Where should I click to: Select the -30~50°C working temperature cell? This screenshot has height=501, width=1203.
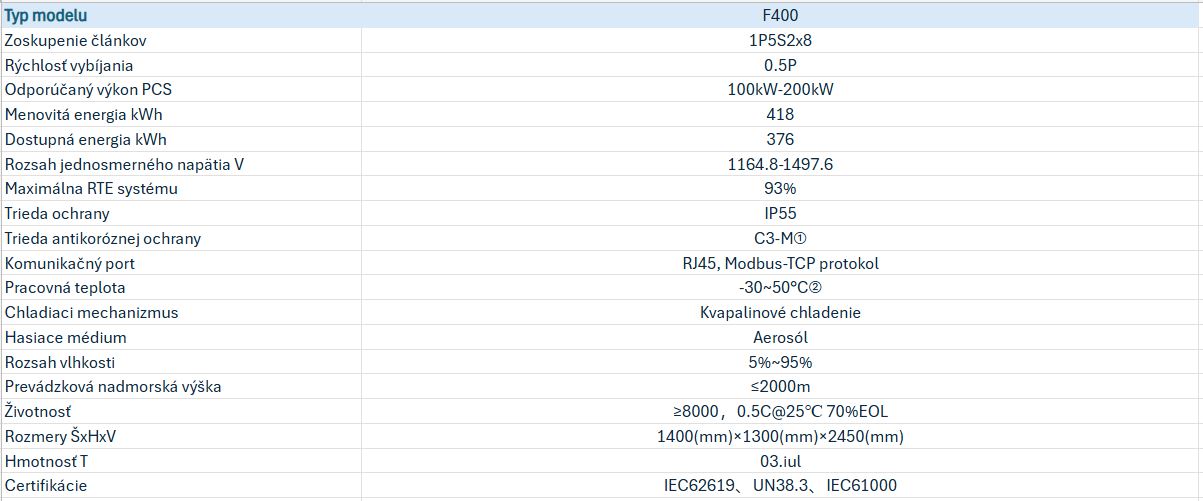coord(780,288)
